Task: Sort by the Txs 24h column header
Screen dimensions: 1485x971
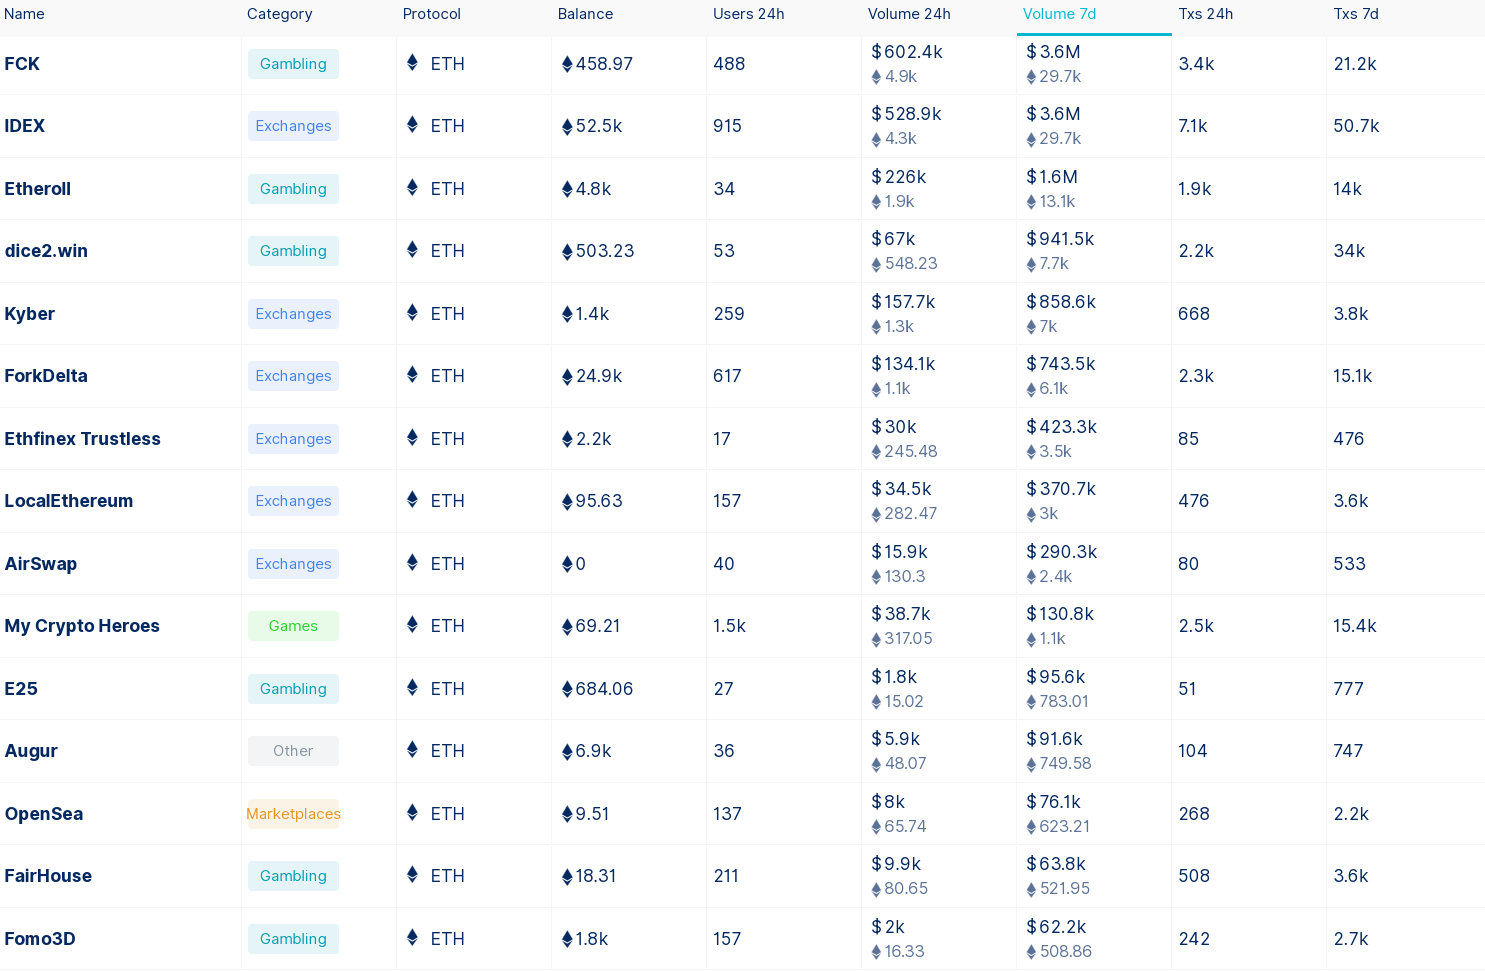Action: (1205, 14)
